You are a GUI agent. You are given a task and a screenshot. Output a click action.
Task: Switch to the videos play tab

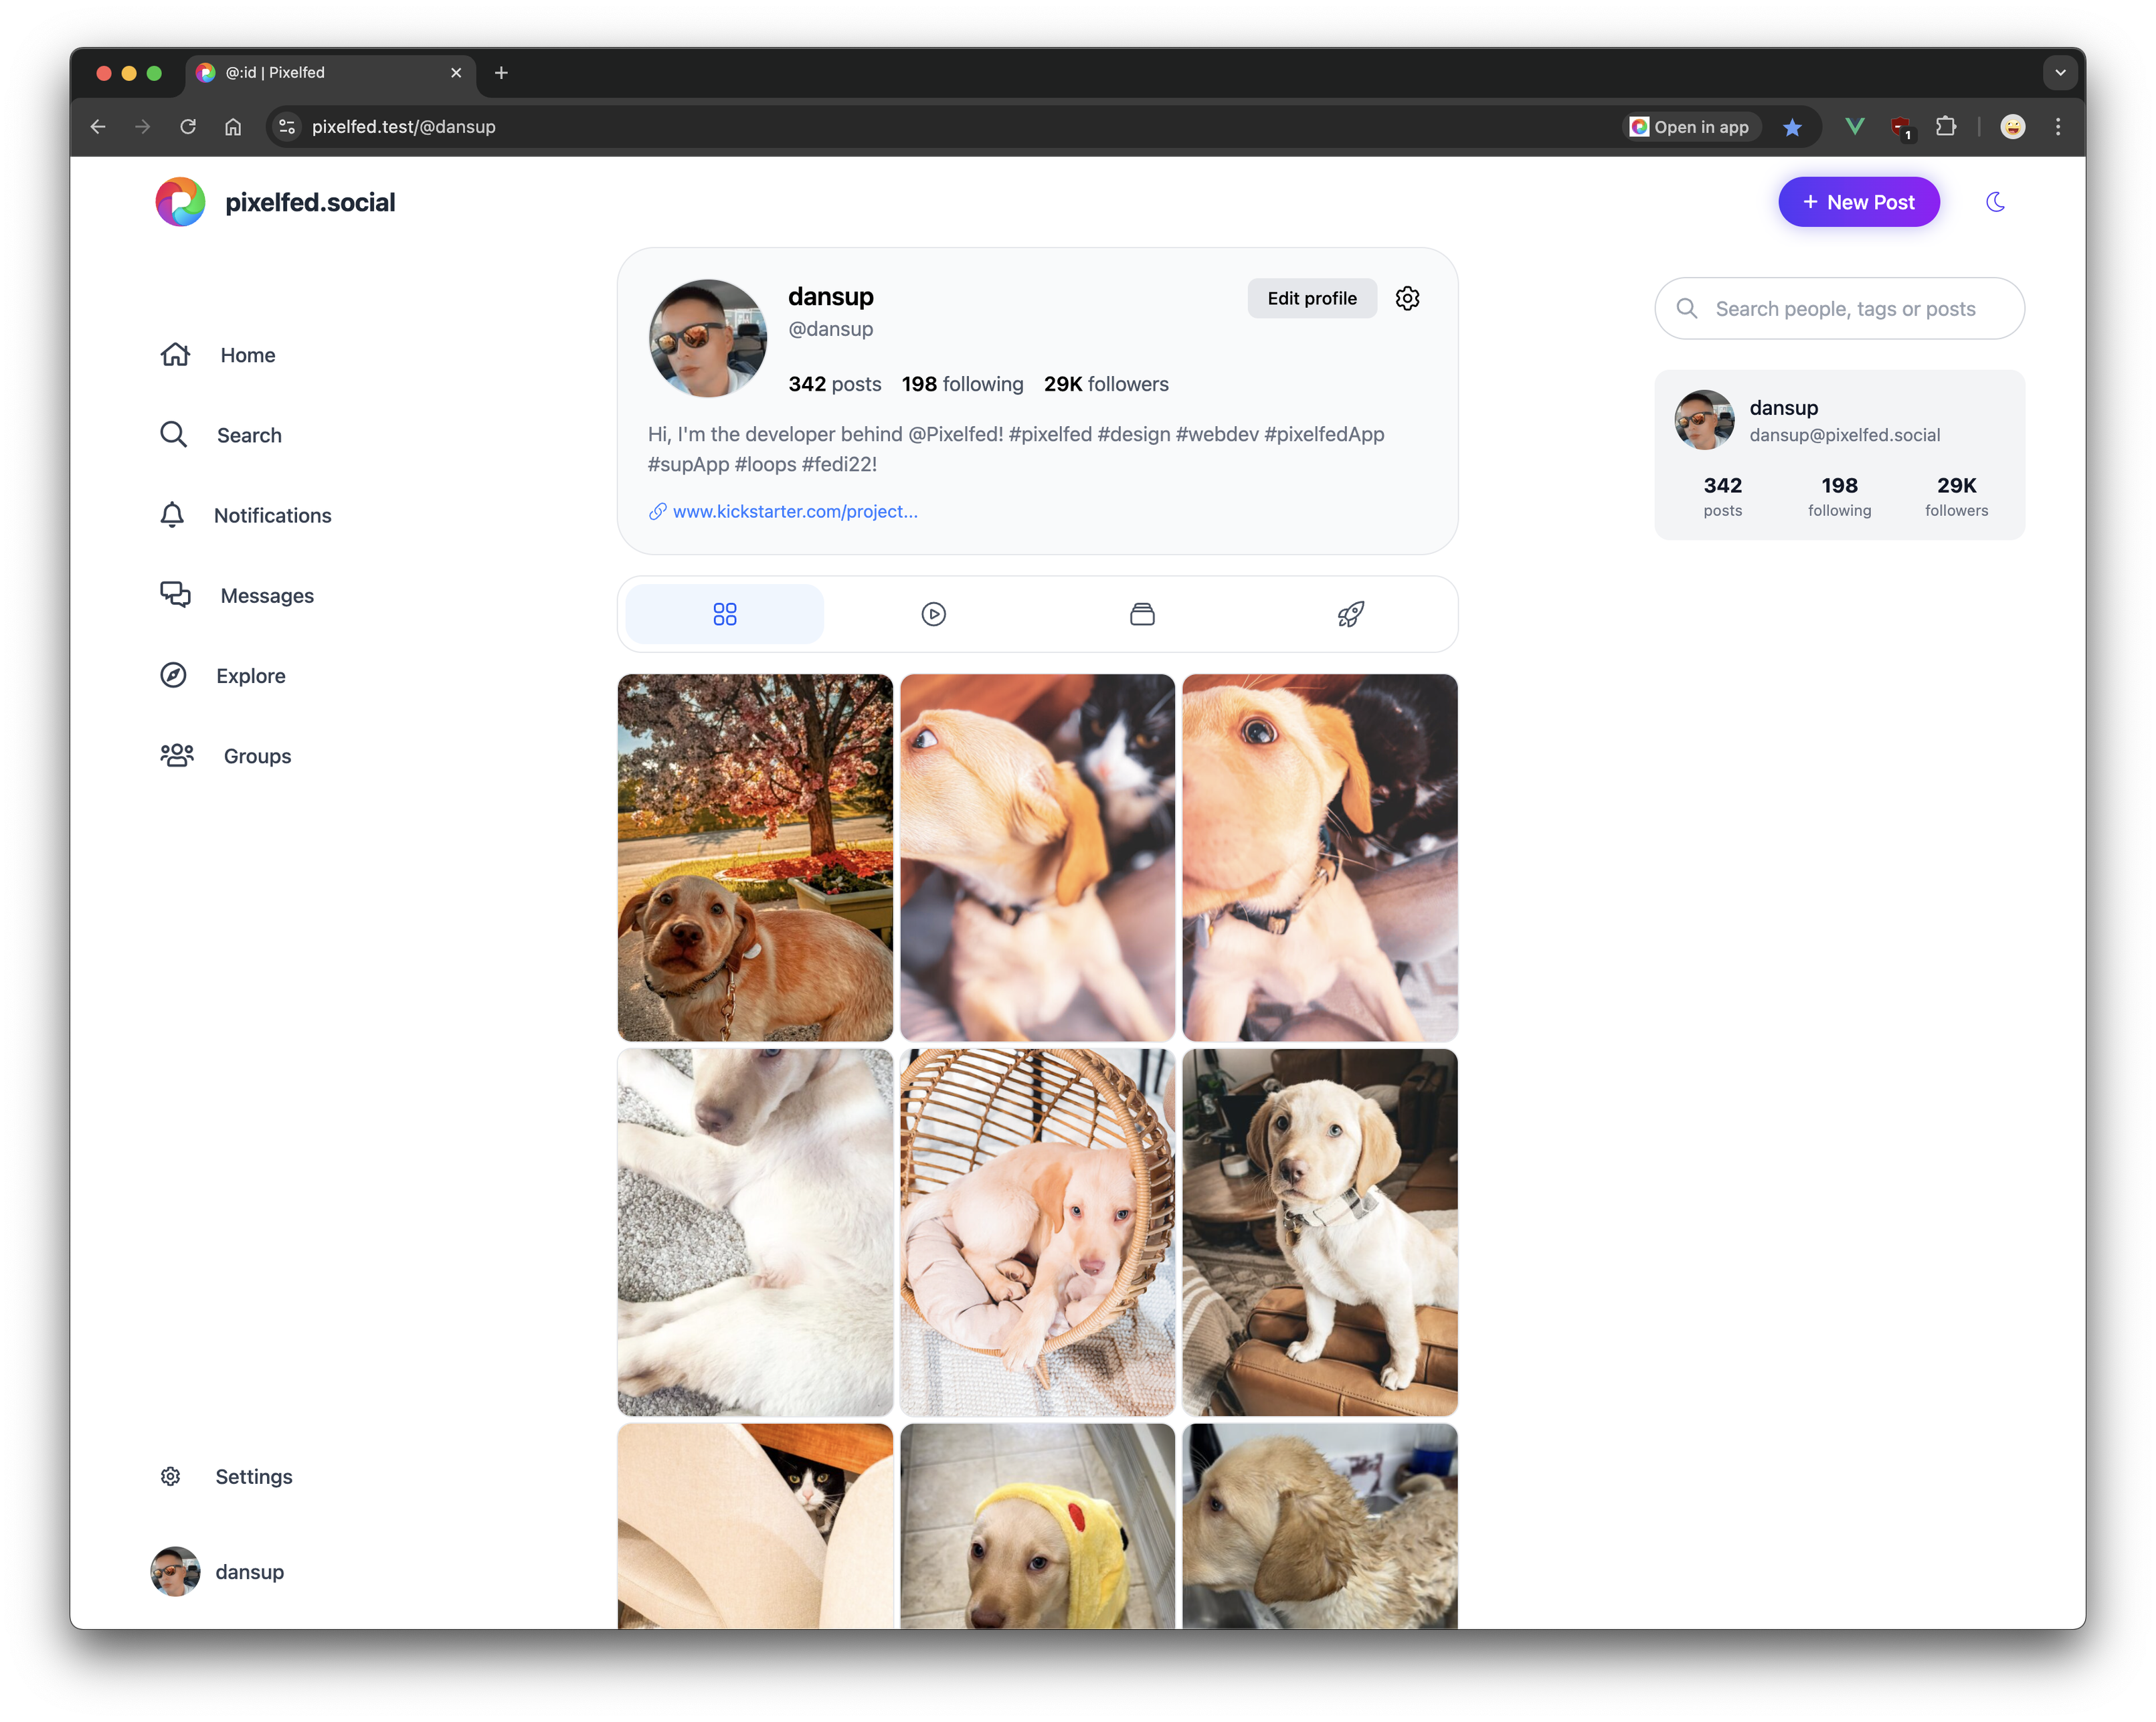[x=933, y=614]
